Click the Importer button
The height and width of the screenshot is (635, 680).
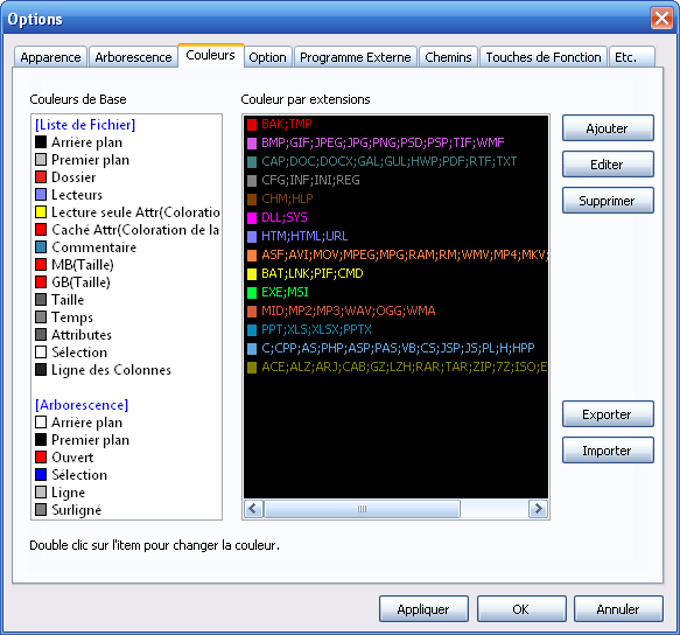[x=608, y=451]
